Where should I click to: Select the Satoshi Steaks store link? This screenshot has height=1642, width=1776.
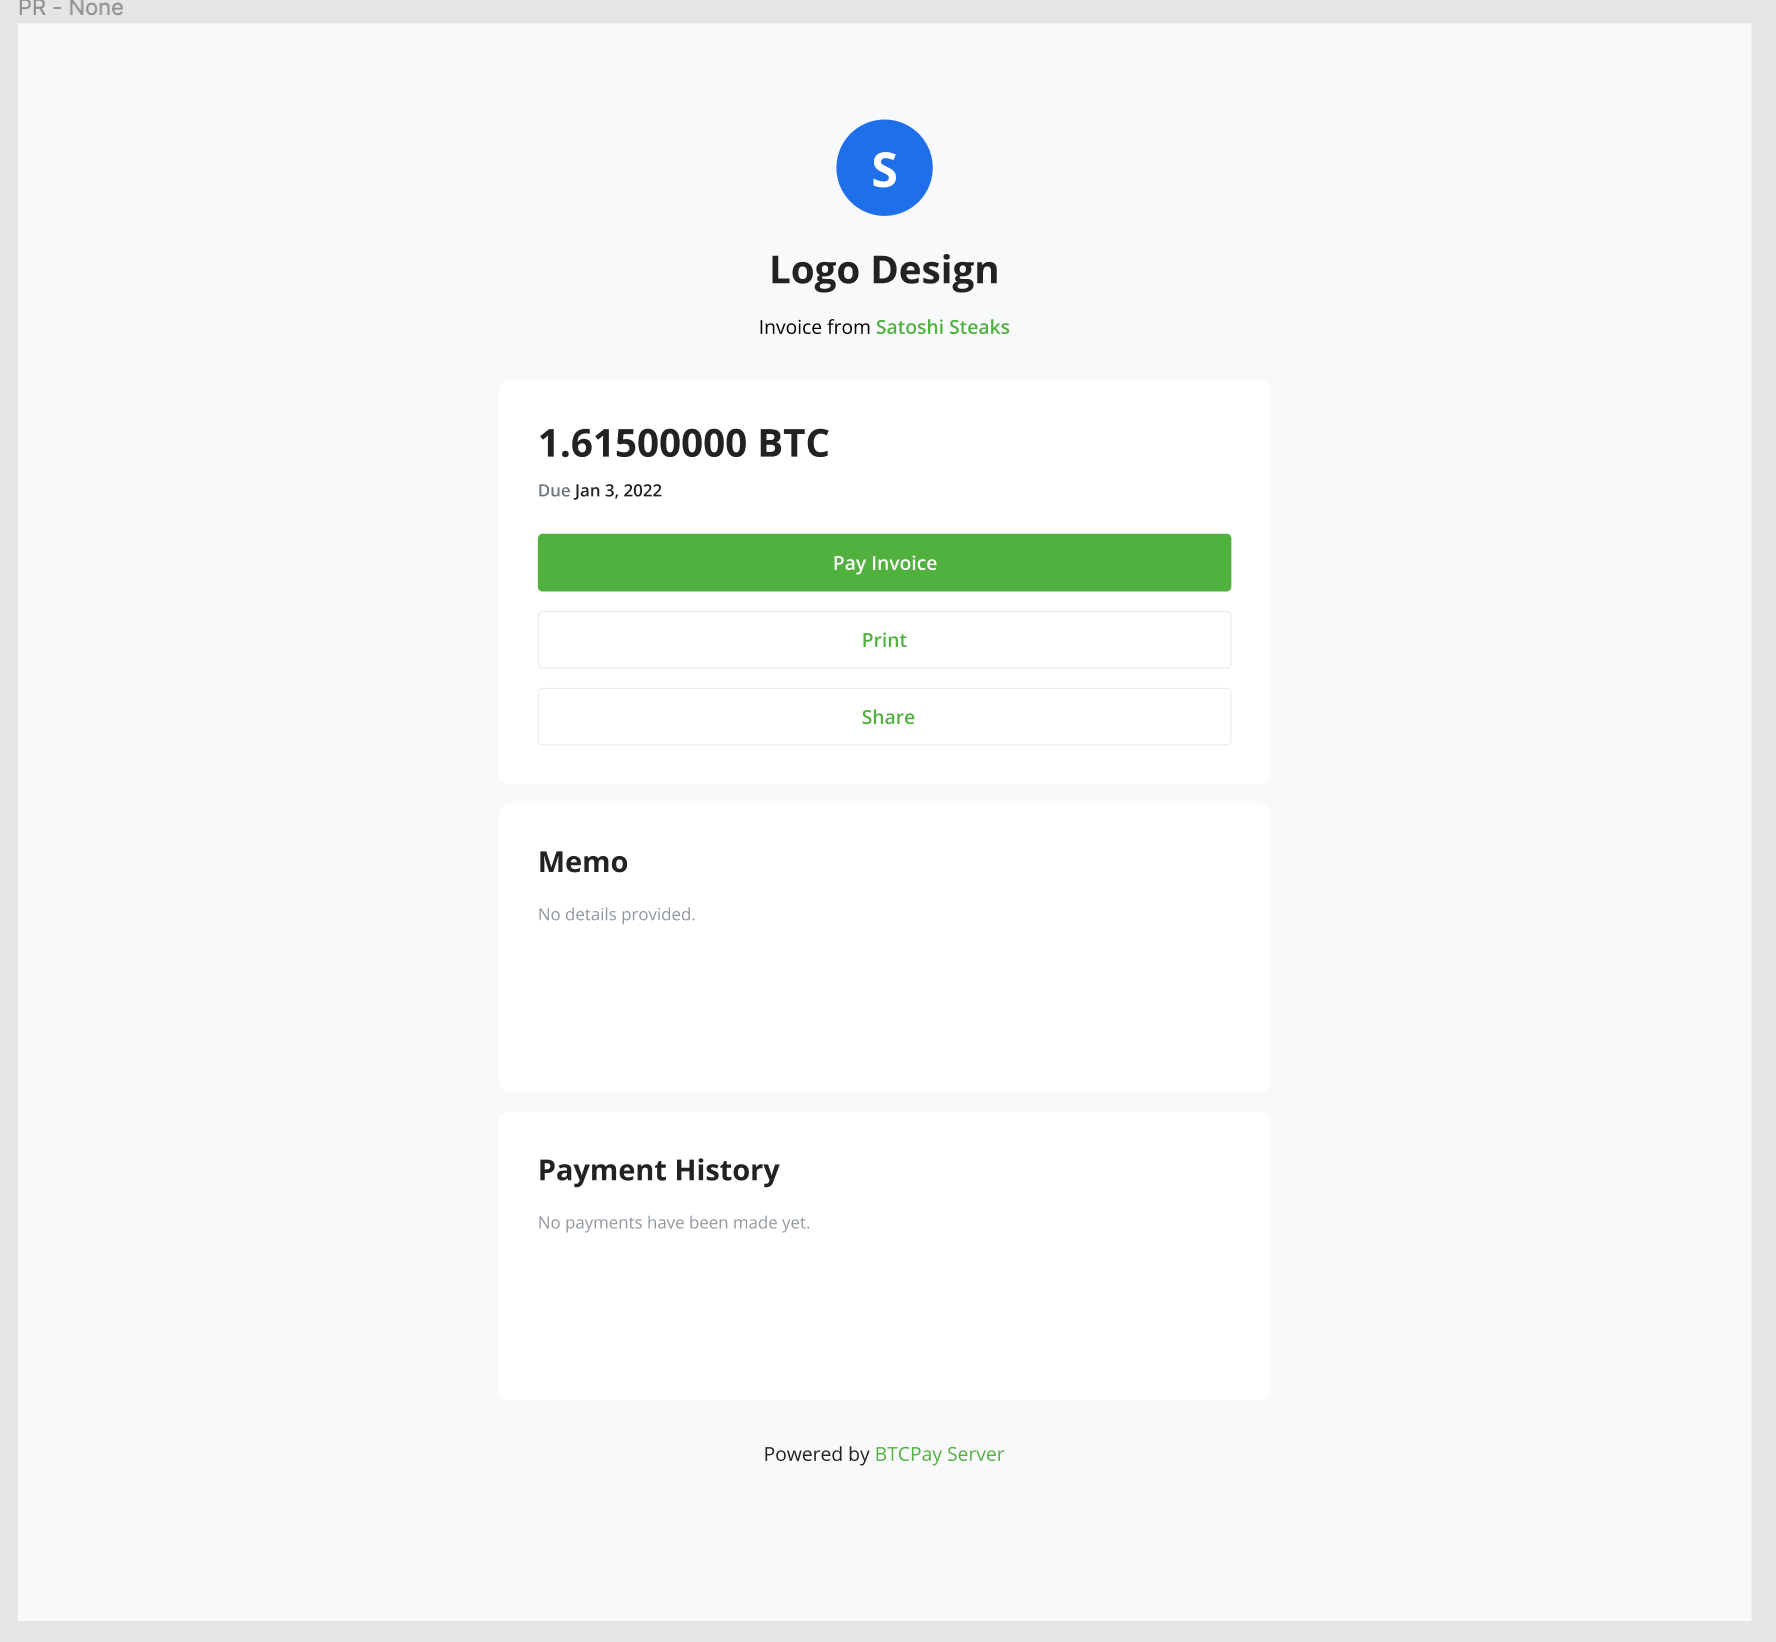pyautogui.click(x=941, y=326)
